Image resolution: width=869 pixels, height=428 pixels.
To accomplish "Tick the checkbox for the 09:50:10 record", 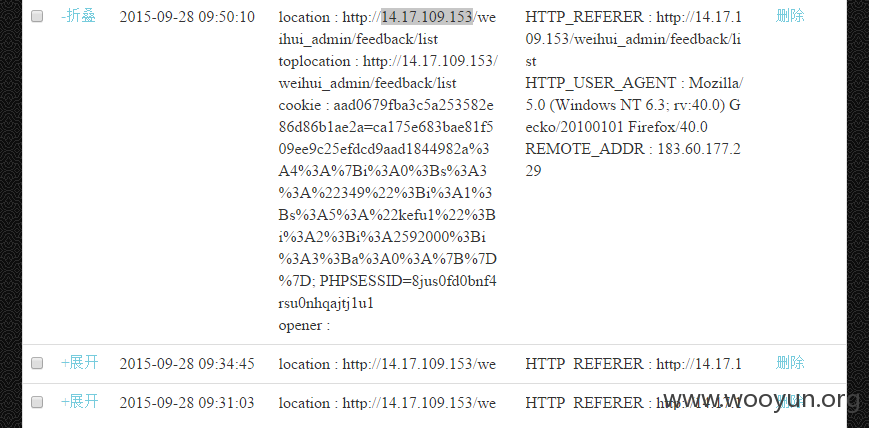I will [x=37, y=17].
